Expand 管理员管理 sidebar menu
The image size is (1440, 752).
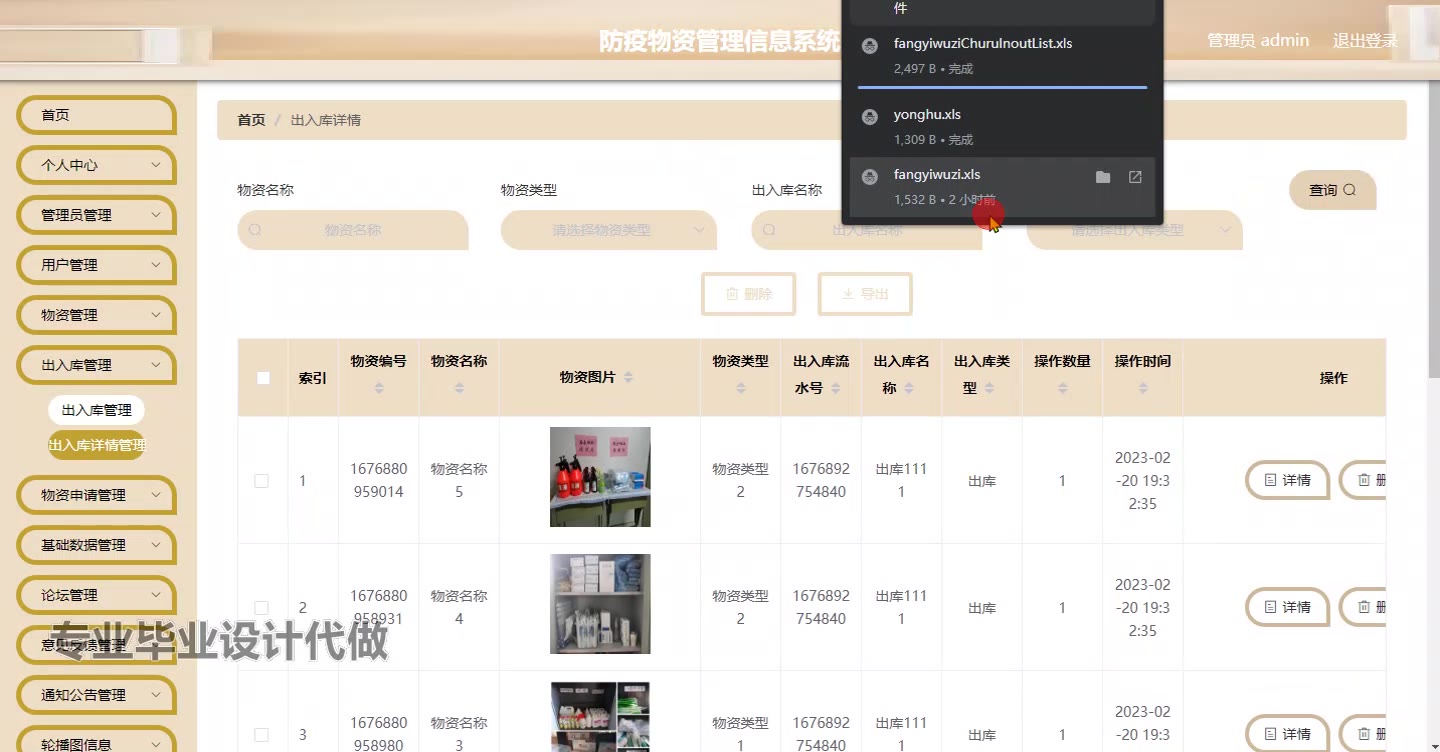click(x=96, y=215)
